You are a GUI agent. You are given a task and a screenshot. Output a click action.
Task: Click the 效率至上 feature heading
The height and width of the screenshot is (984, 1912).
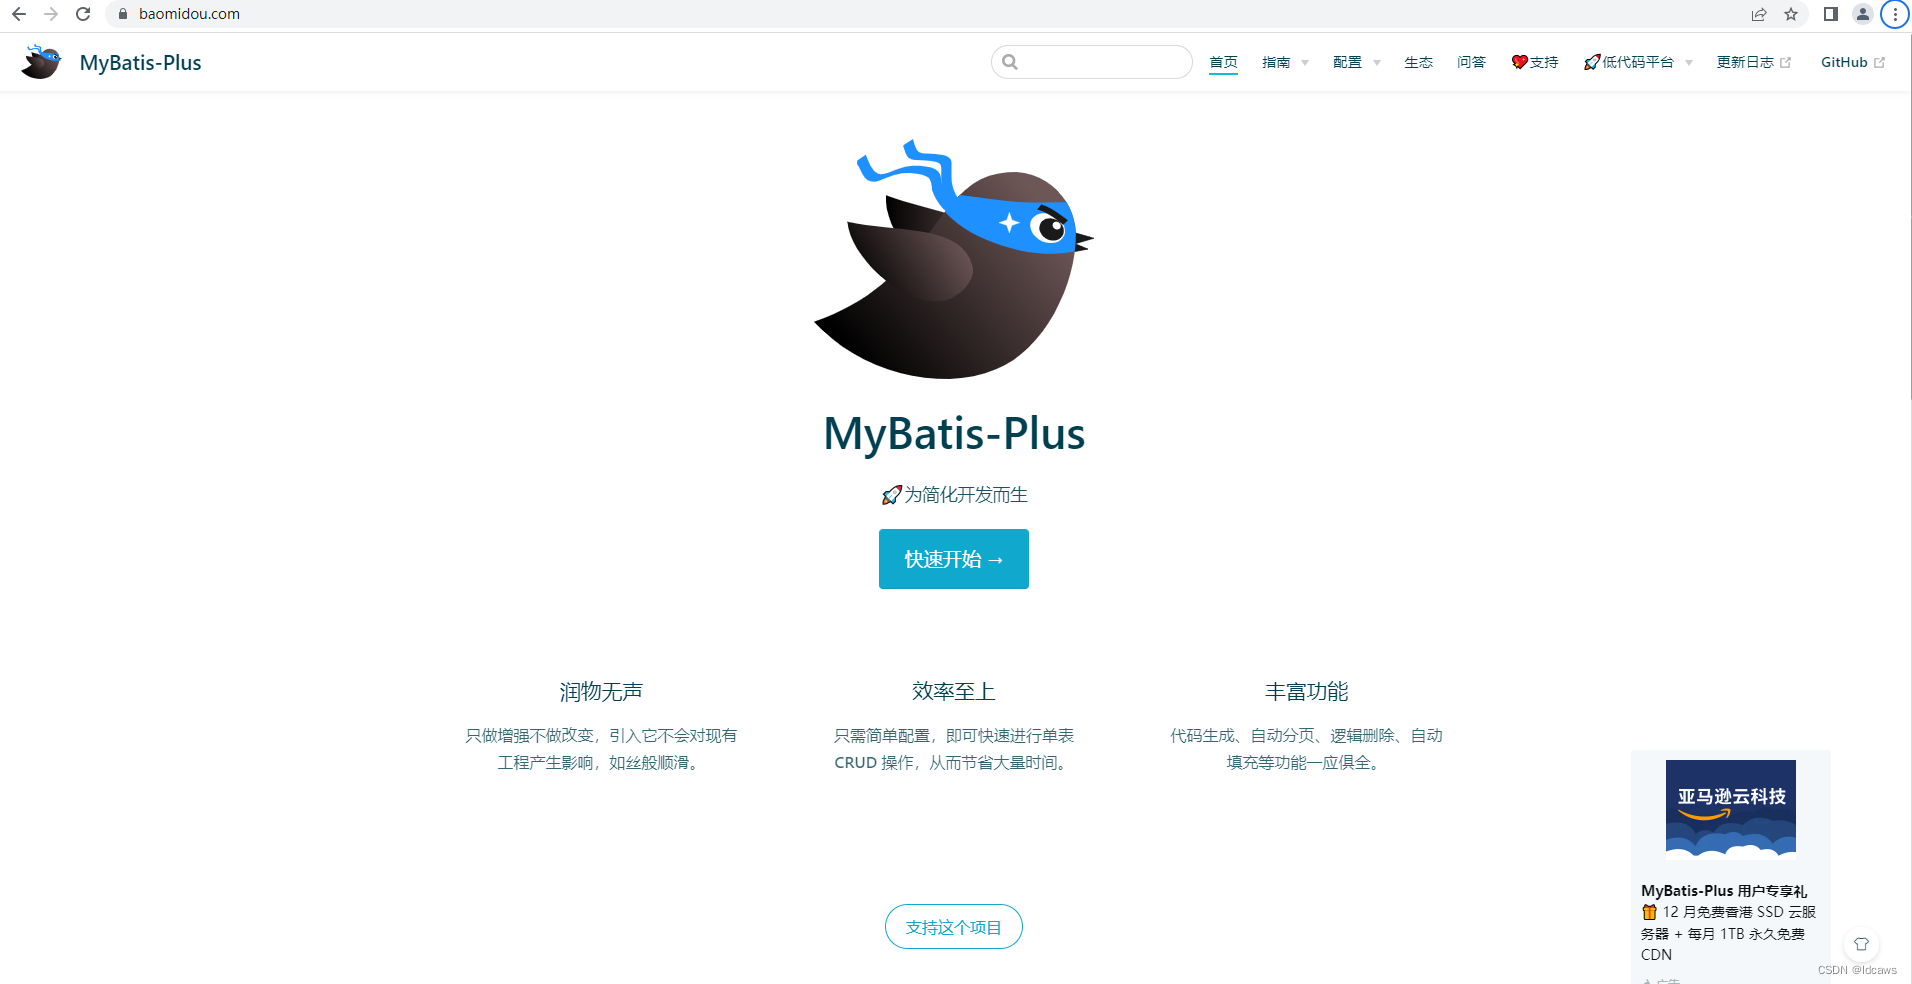tap(954, 692)
